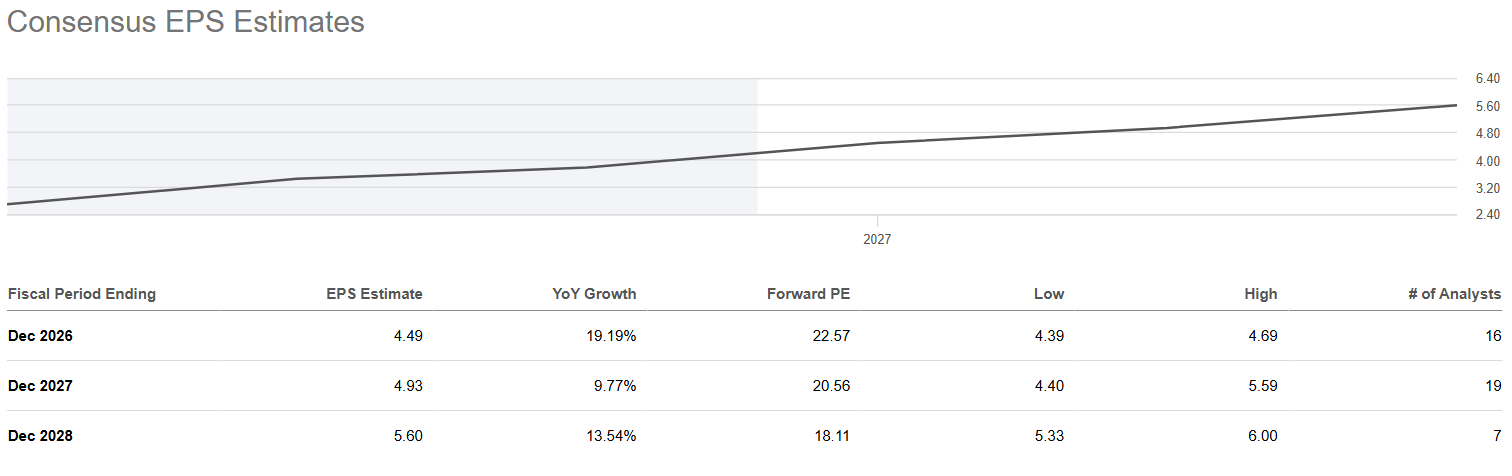Screen dimensions: 1512x476
Task: Select the Dec 2026 row label
Action: coord(40,336)
